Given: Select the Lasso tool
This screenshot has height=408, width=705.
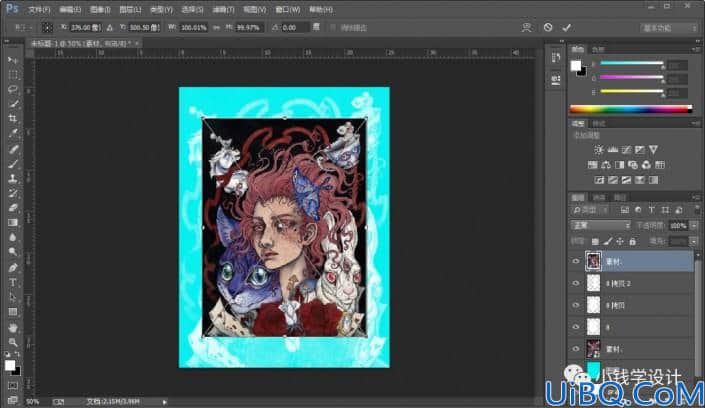Looking at the screenshot, I should click(x=13, y=89).
